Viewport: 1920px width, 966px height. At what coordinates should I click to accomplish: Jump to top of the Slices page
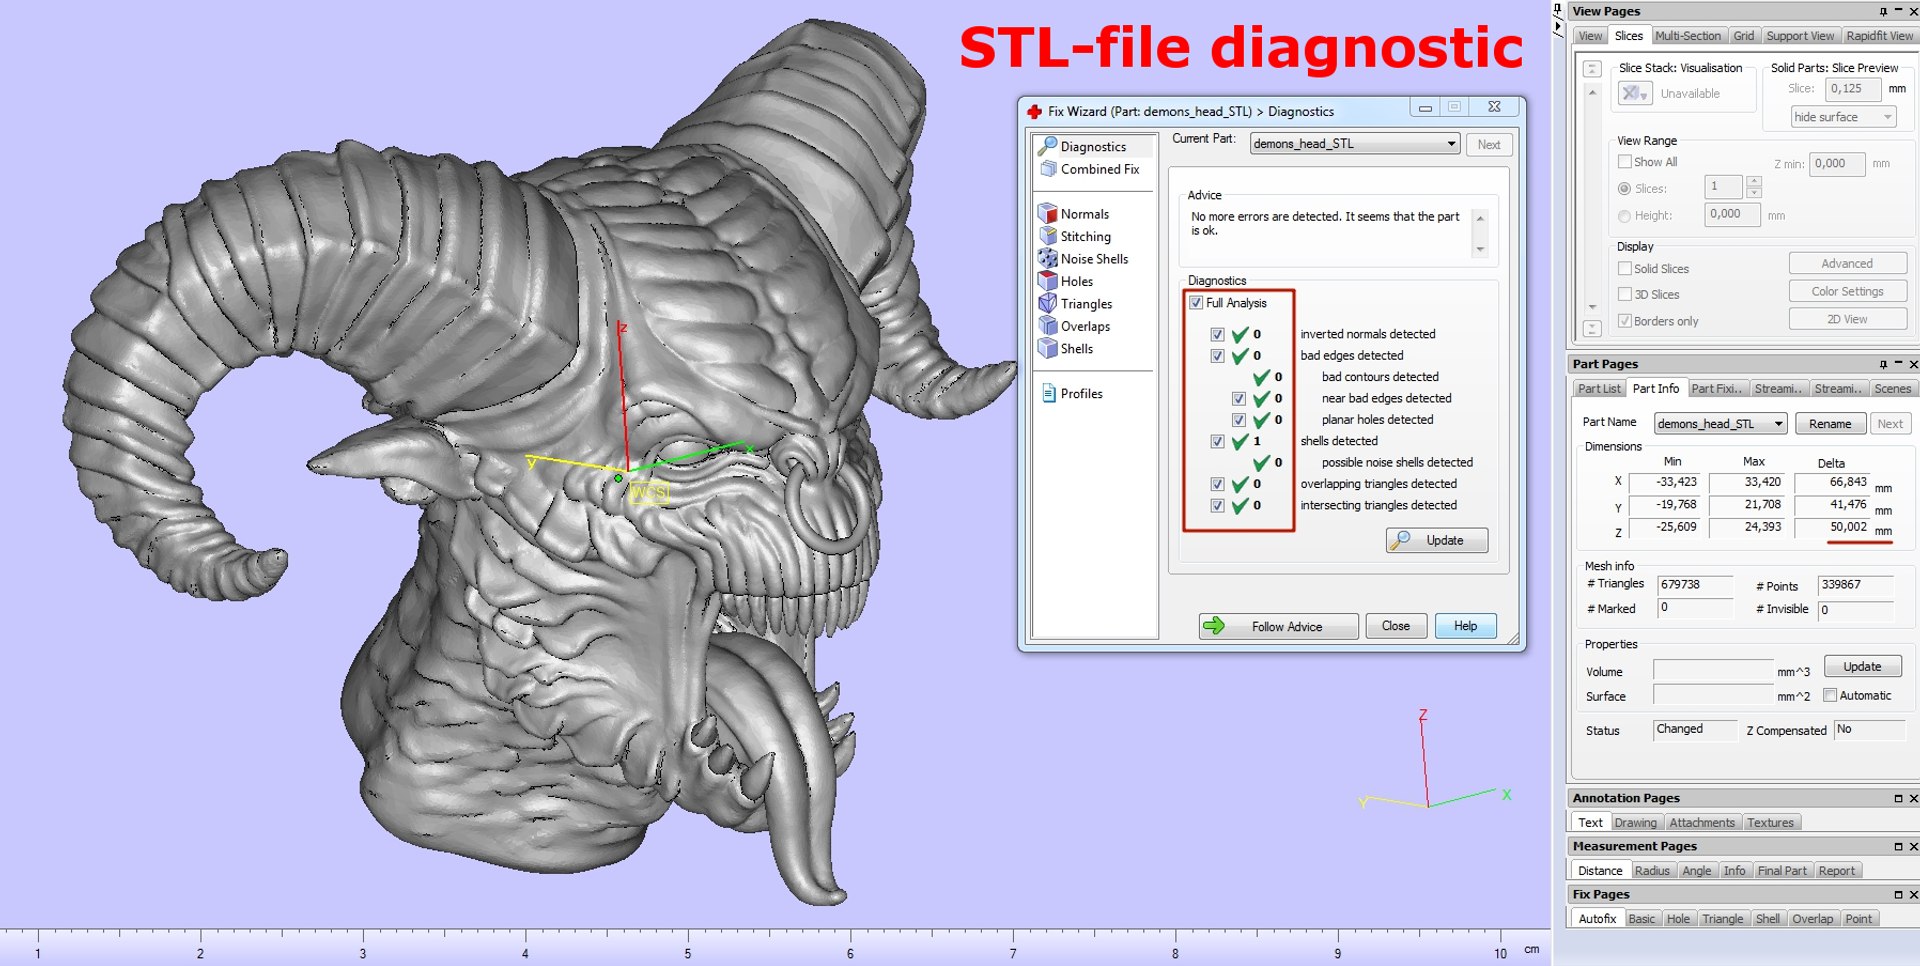click(1593, 69)
